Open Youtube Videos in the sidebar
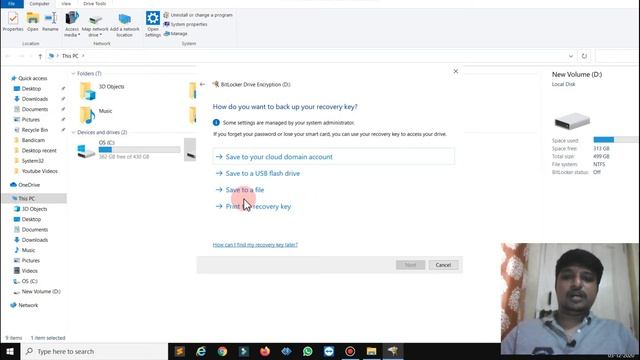Viewport: 640px width, 360px height. [x=39, y=171]
